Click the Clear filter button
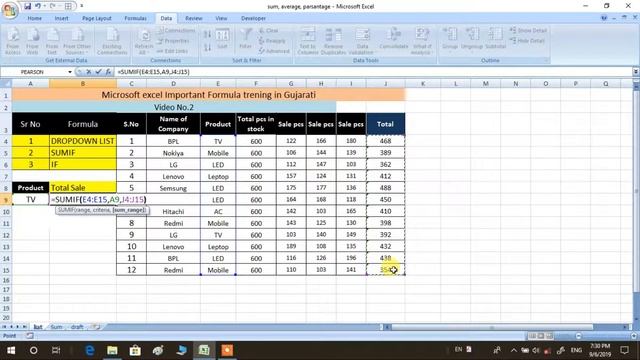Viewport: 640px width, 360px height. [269, 31]
